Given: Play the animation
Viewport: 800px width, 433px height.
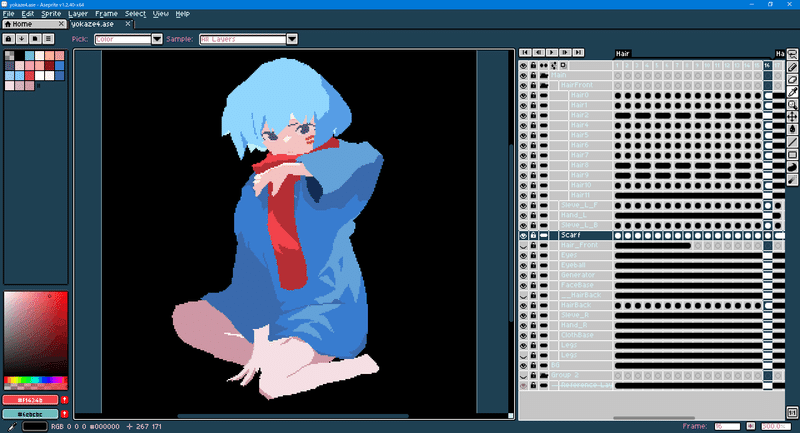Looking at the screenshot, I should point(552,53).
